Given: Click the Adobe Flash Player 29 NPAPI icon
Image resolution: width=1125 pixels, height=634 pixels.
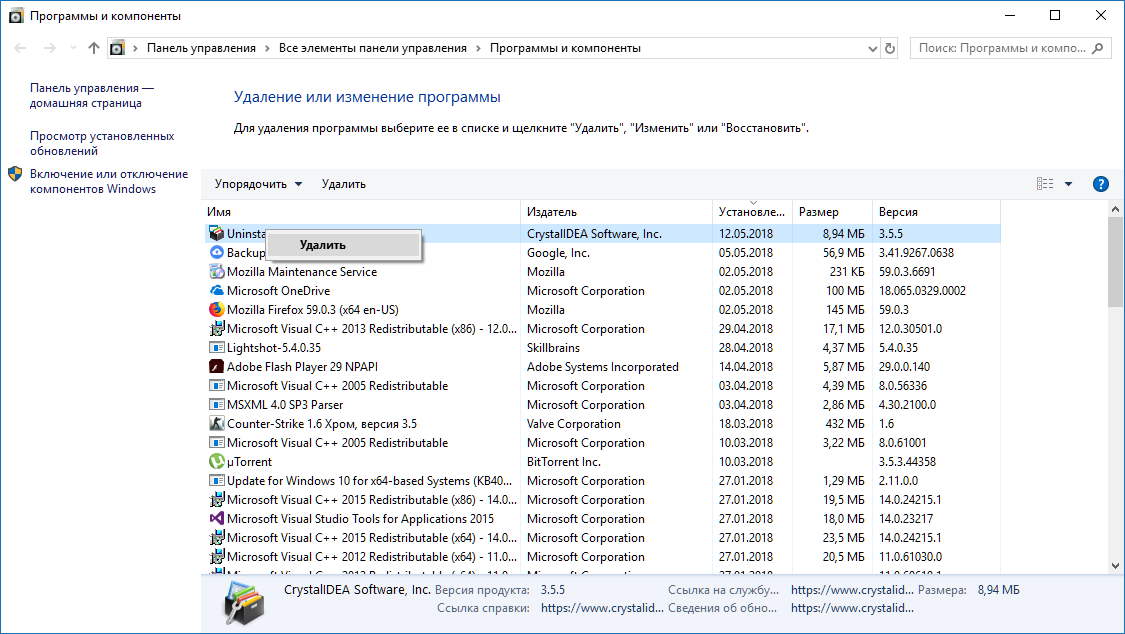Looking at the screenshot, I should pos(217,366).
